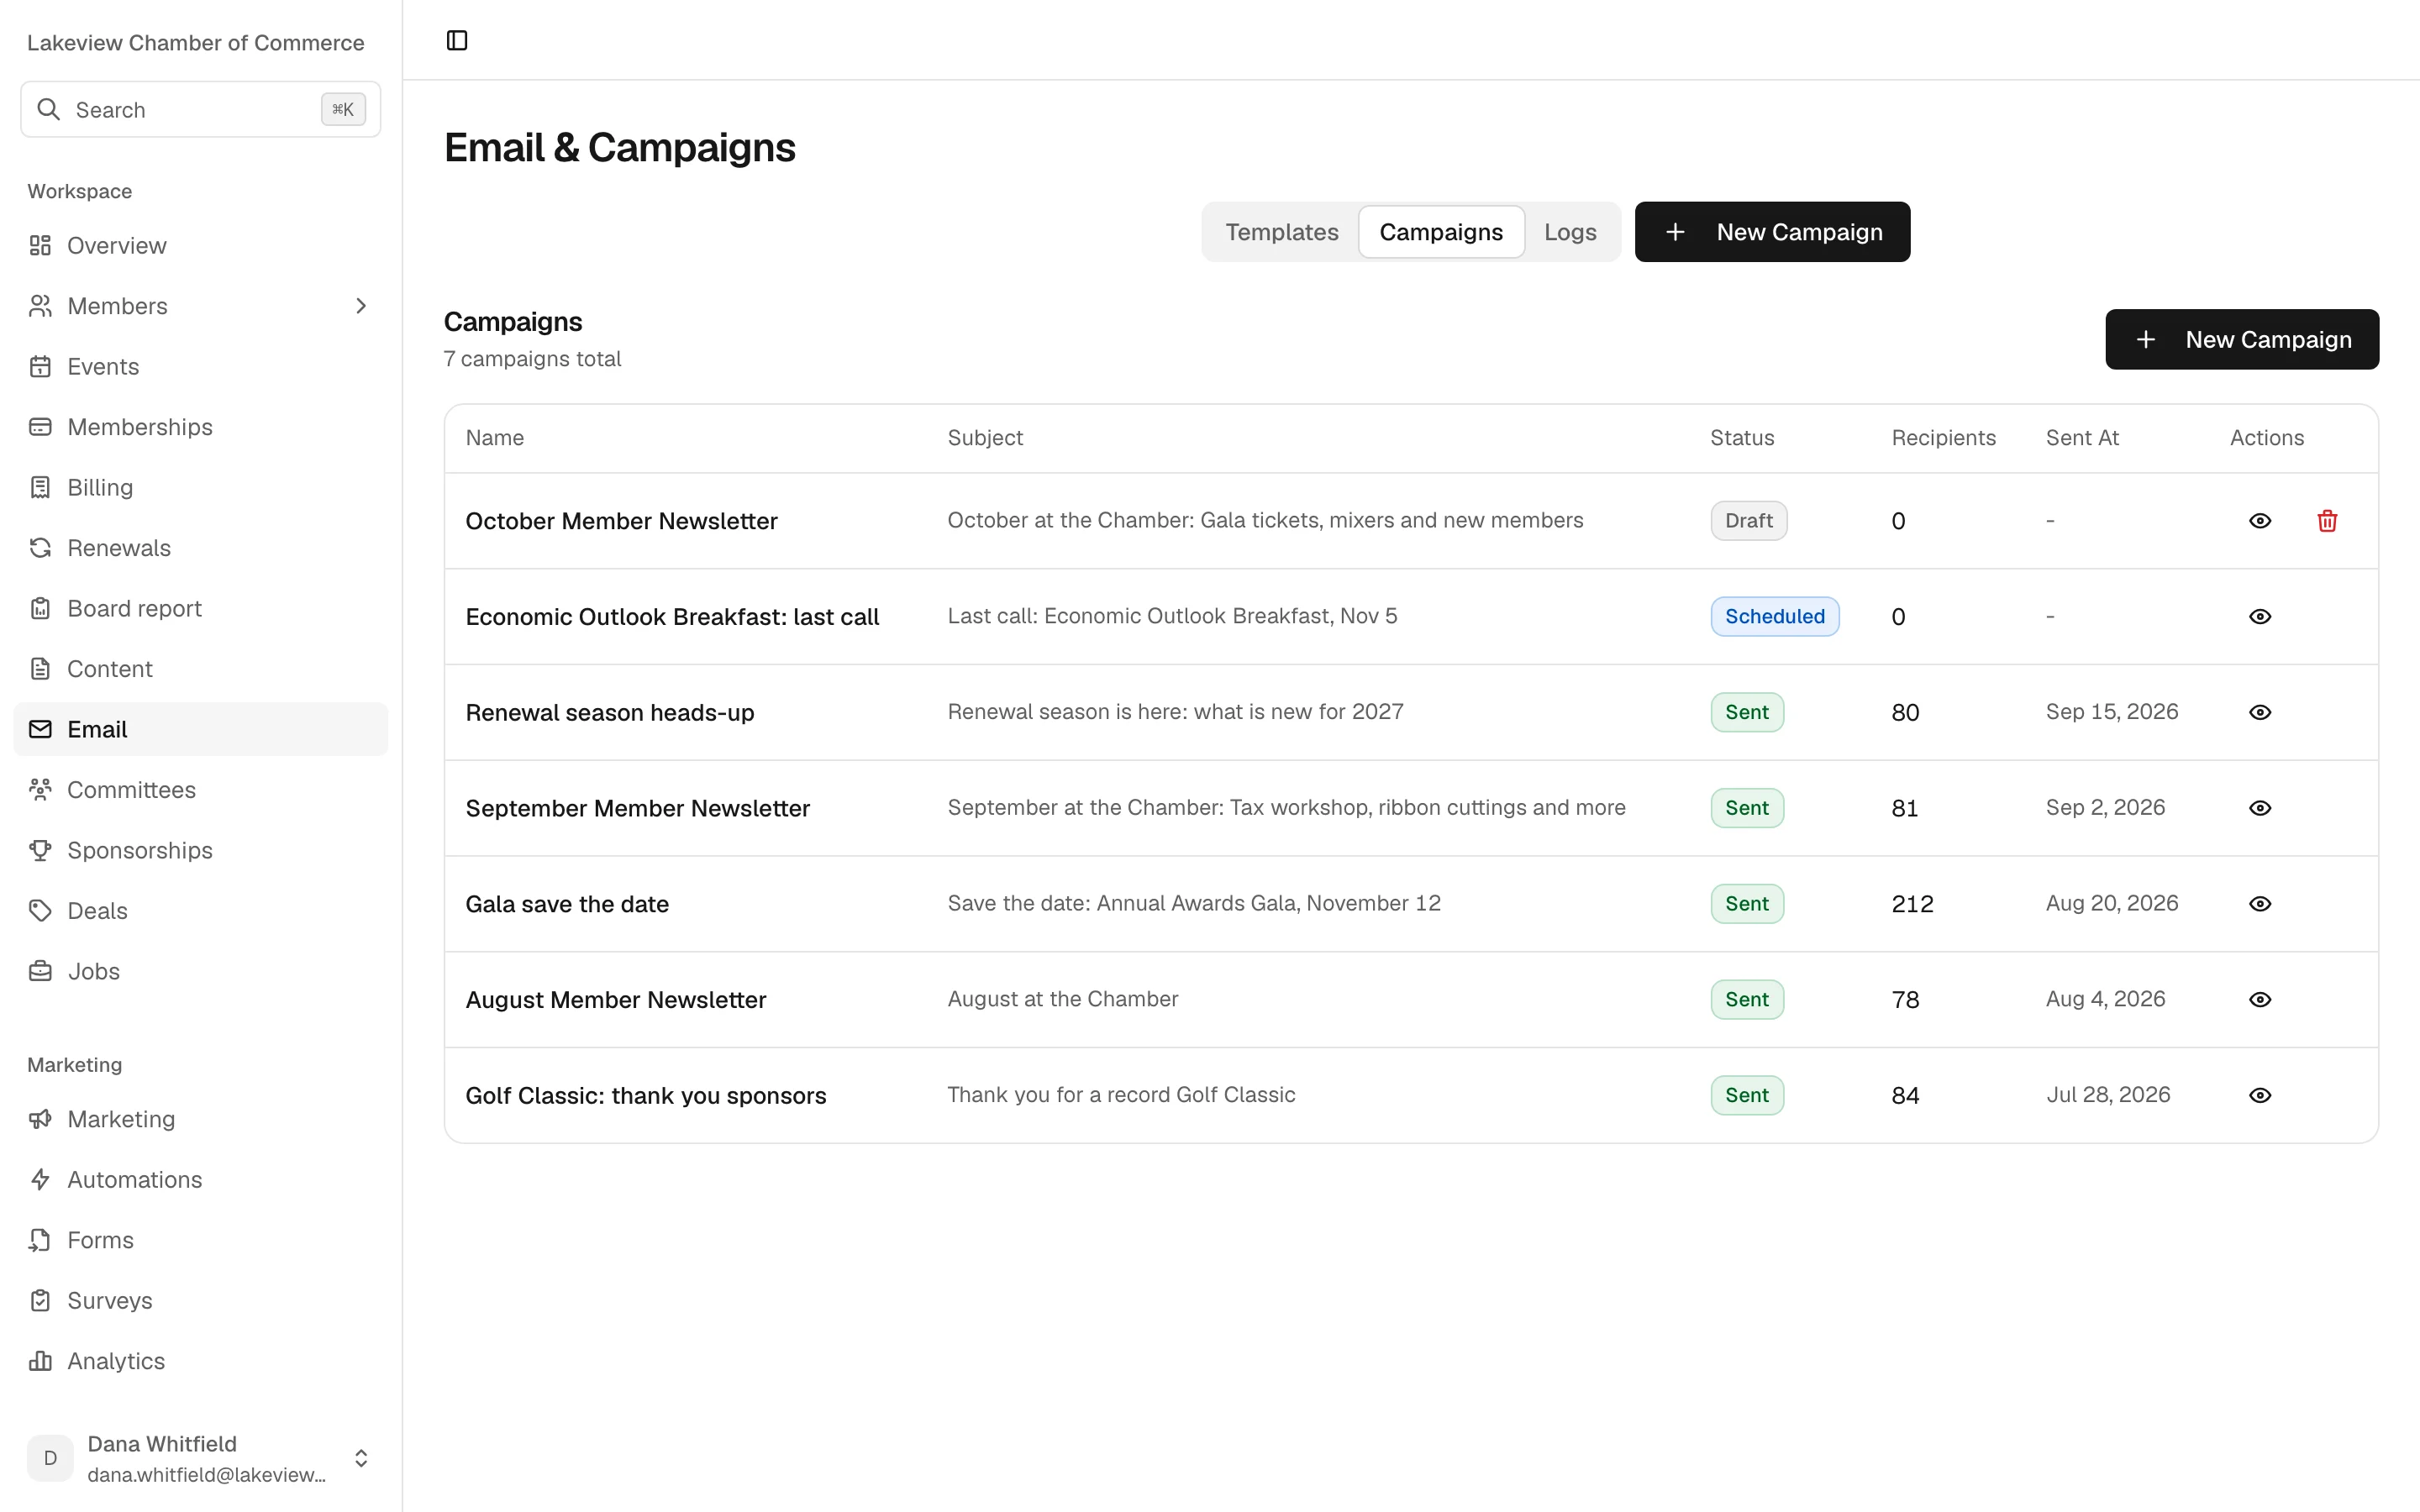The width and height of the screenshot is (2420, 1512).
Task: Click the search magnifier icon
Action: coord(48,109)
